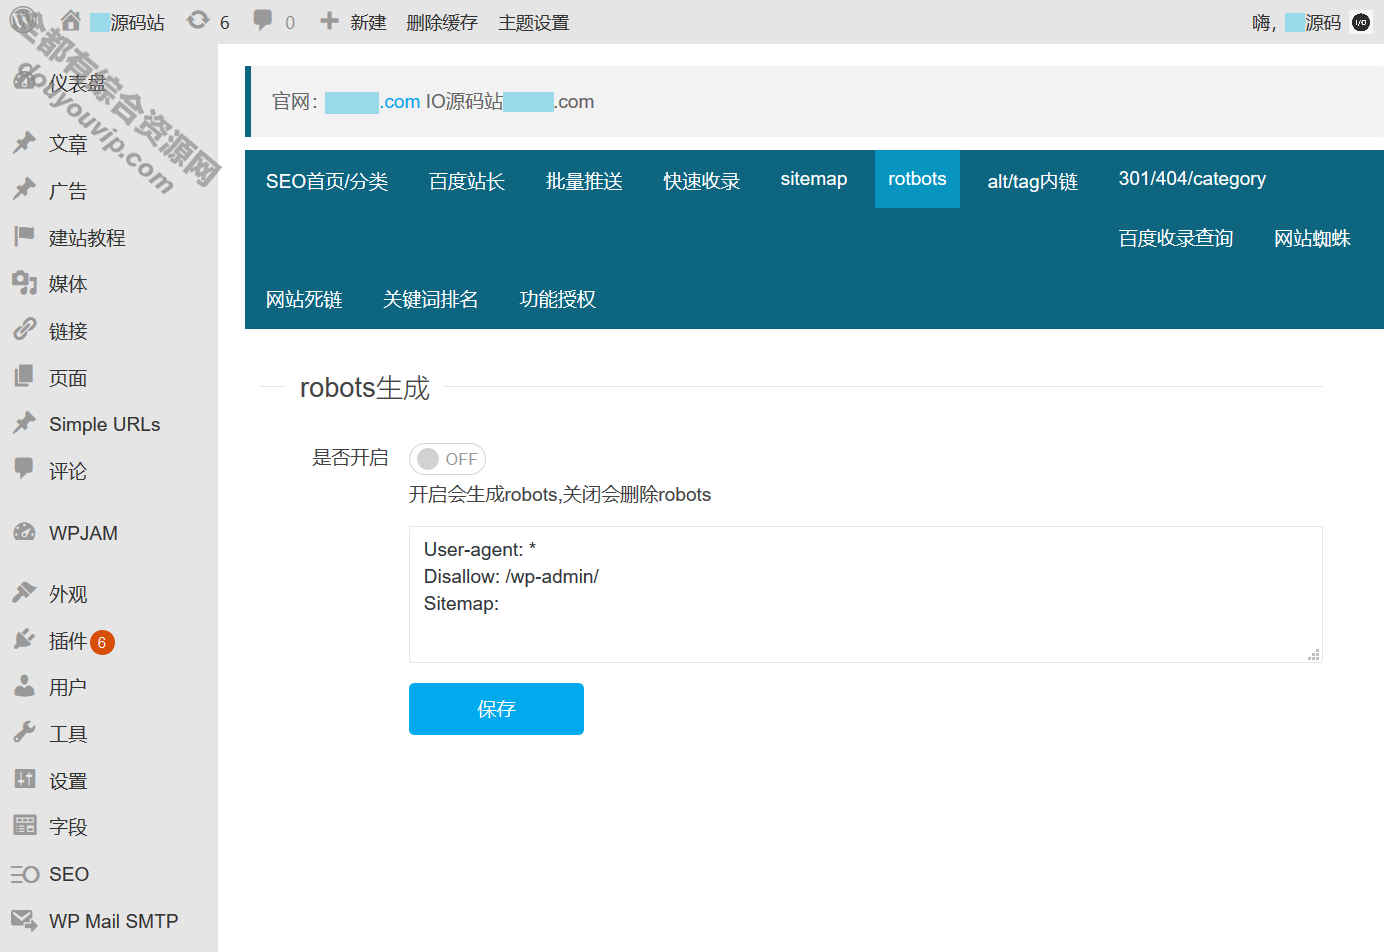The width and height of the screenshot is (1384, 952).
Task: Click the 源码站 site name in admin bar
Action: click(127, 22)
